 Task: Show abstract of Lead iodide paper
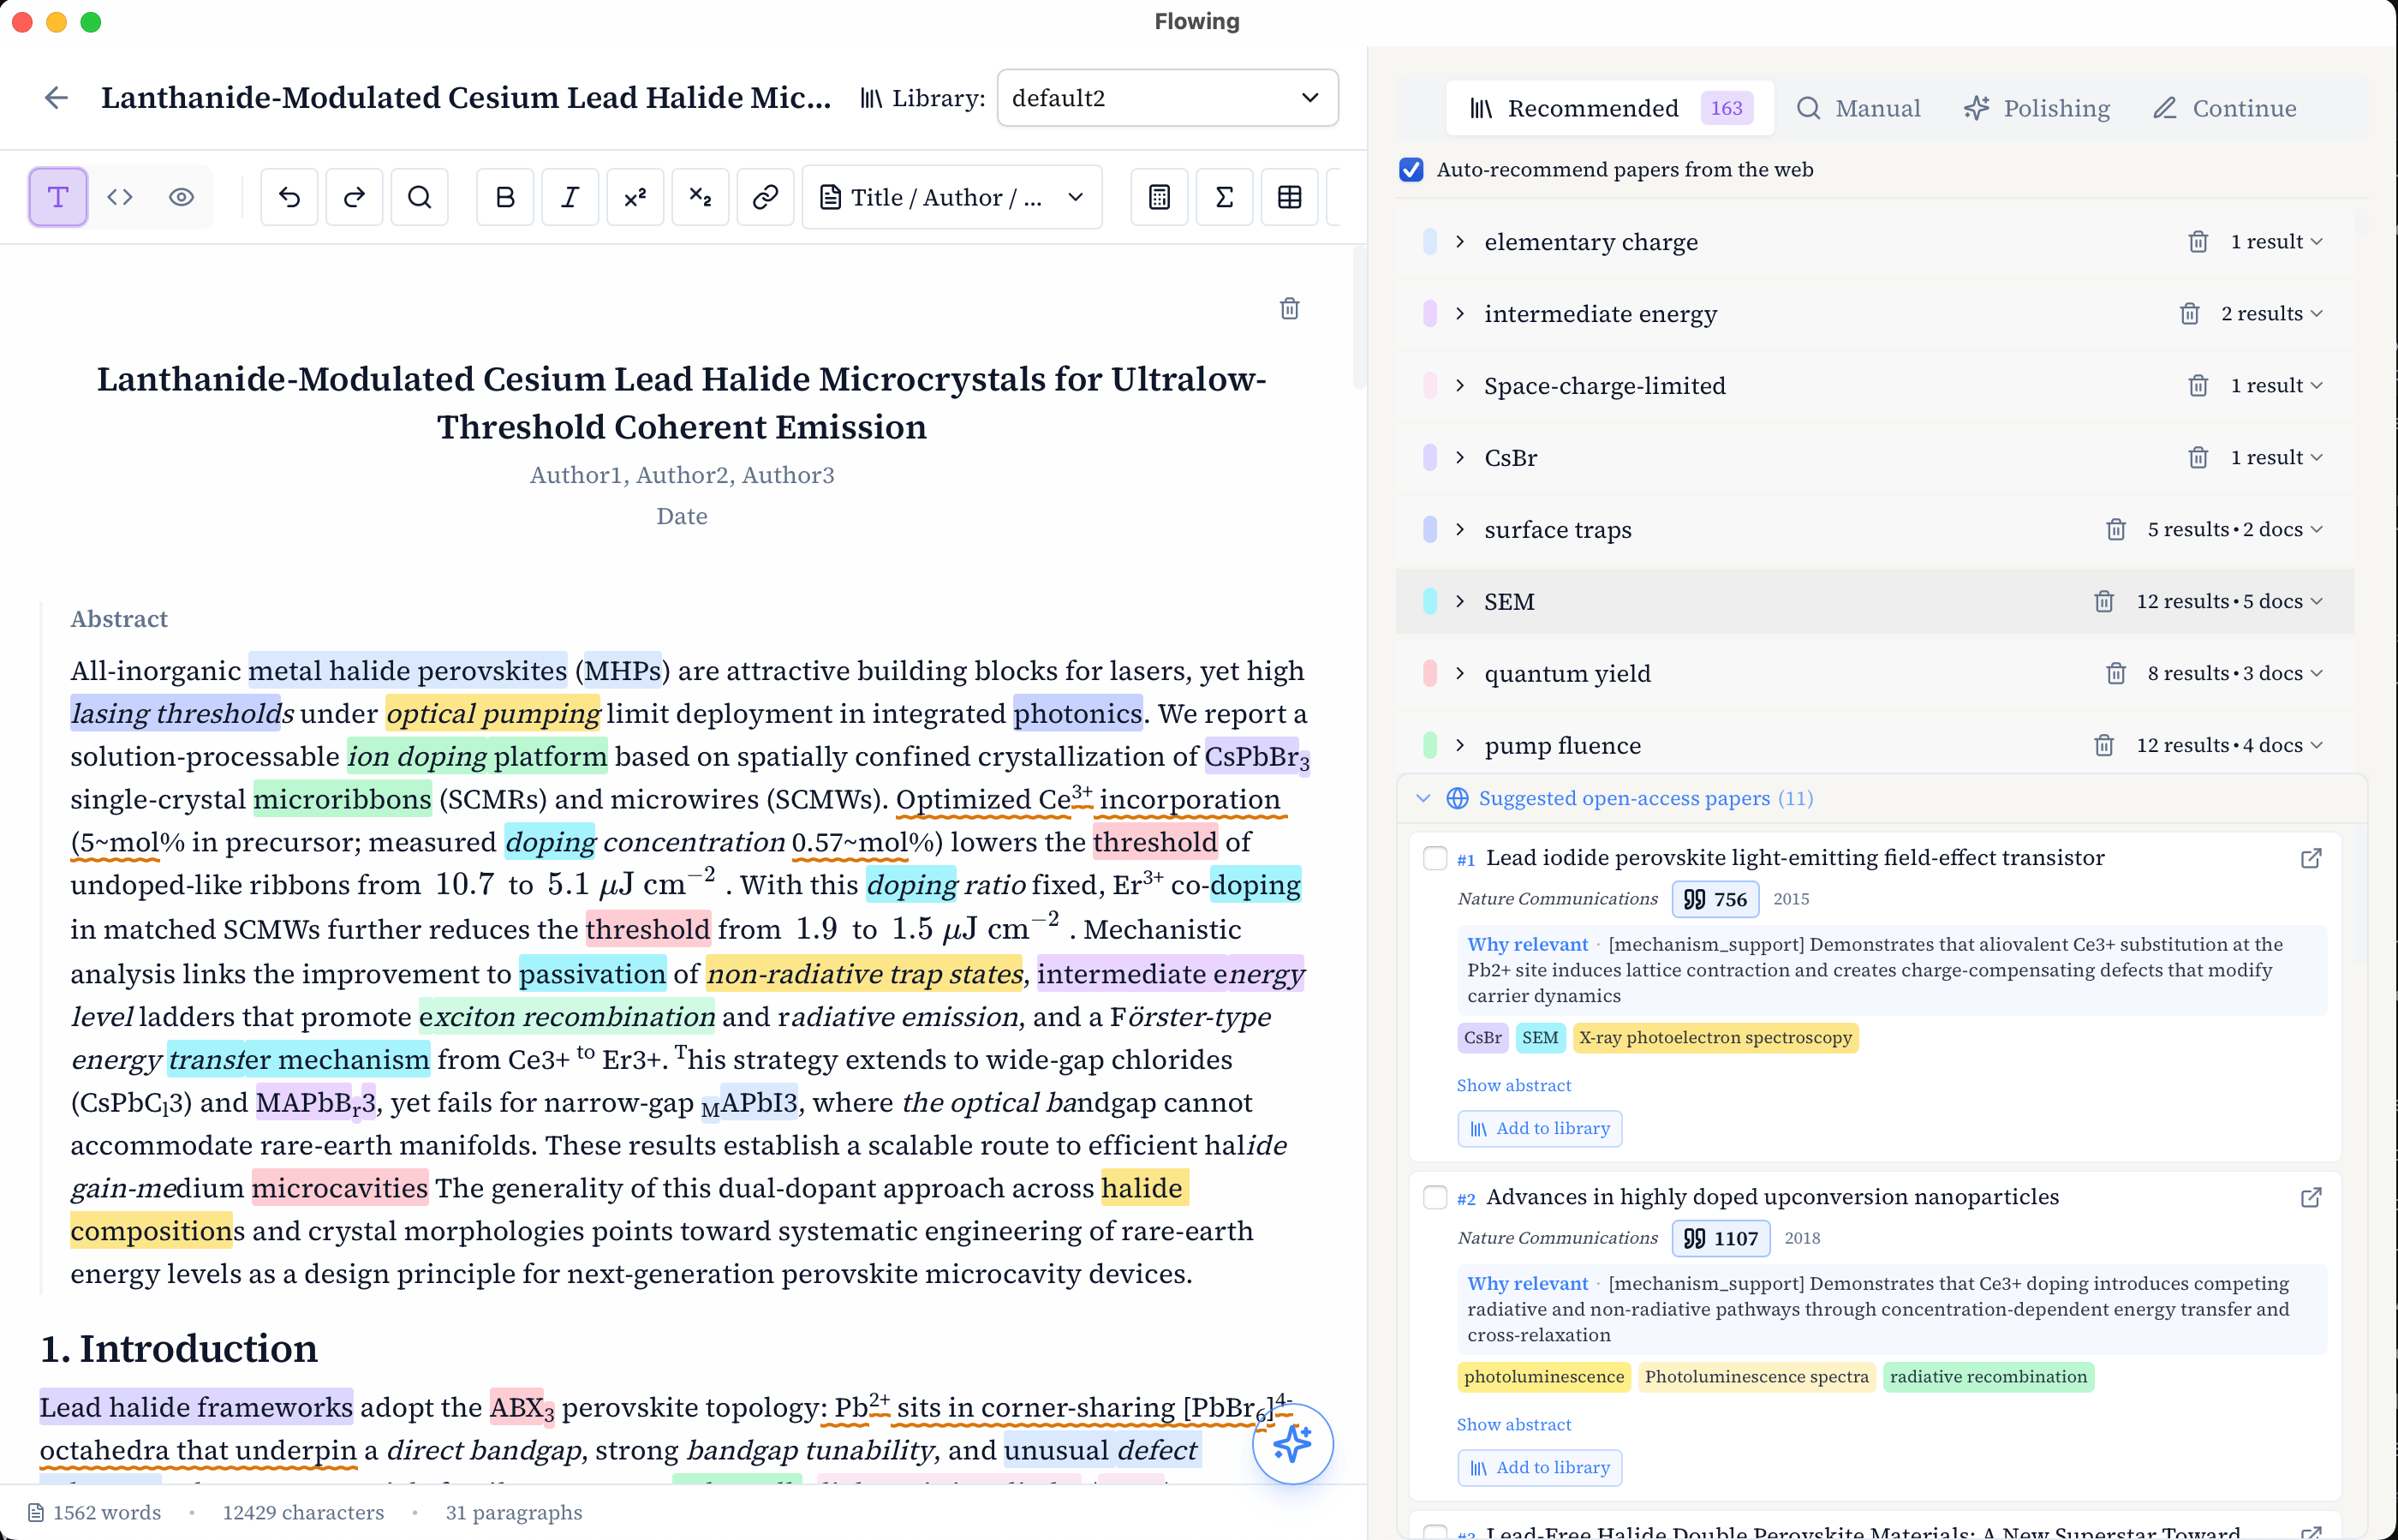point(1513,1085)
